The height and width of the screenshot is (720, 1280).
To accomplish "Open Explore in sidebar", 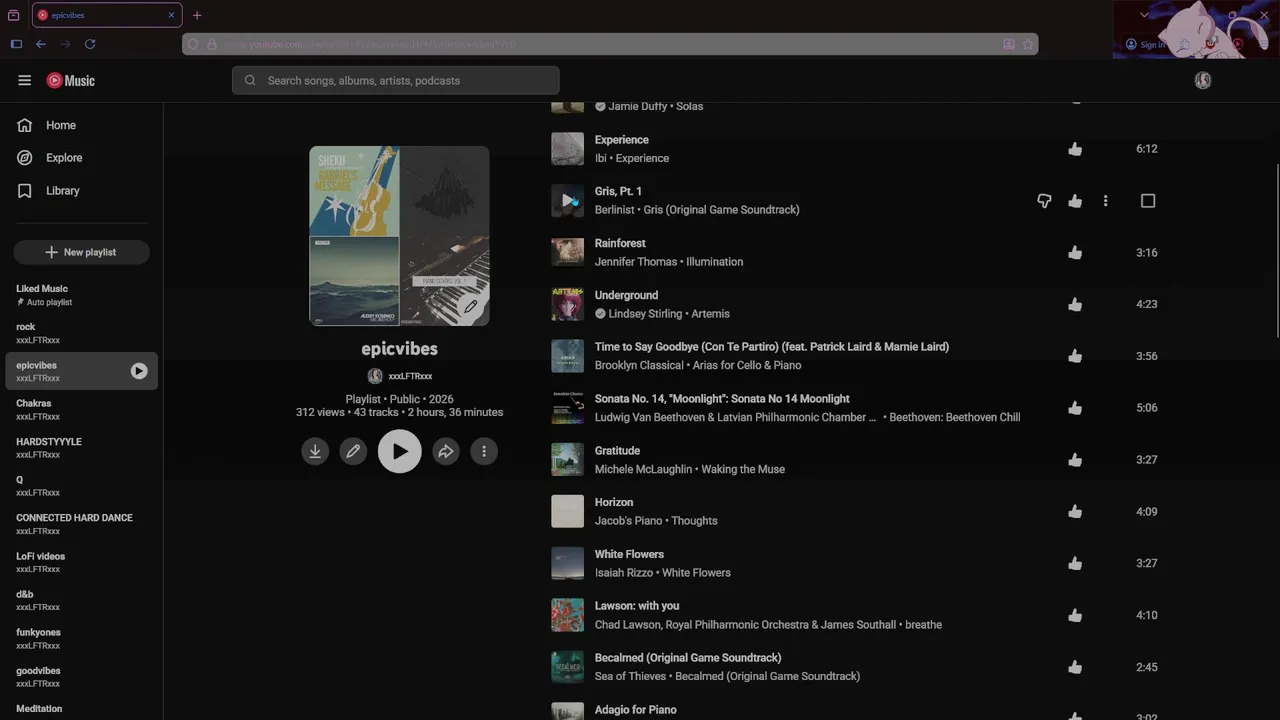I will (x=81, y=158).
